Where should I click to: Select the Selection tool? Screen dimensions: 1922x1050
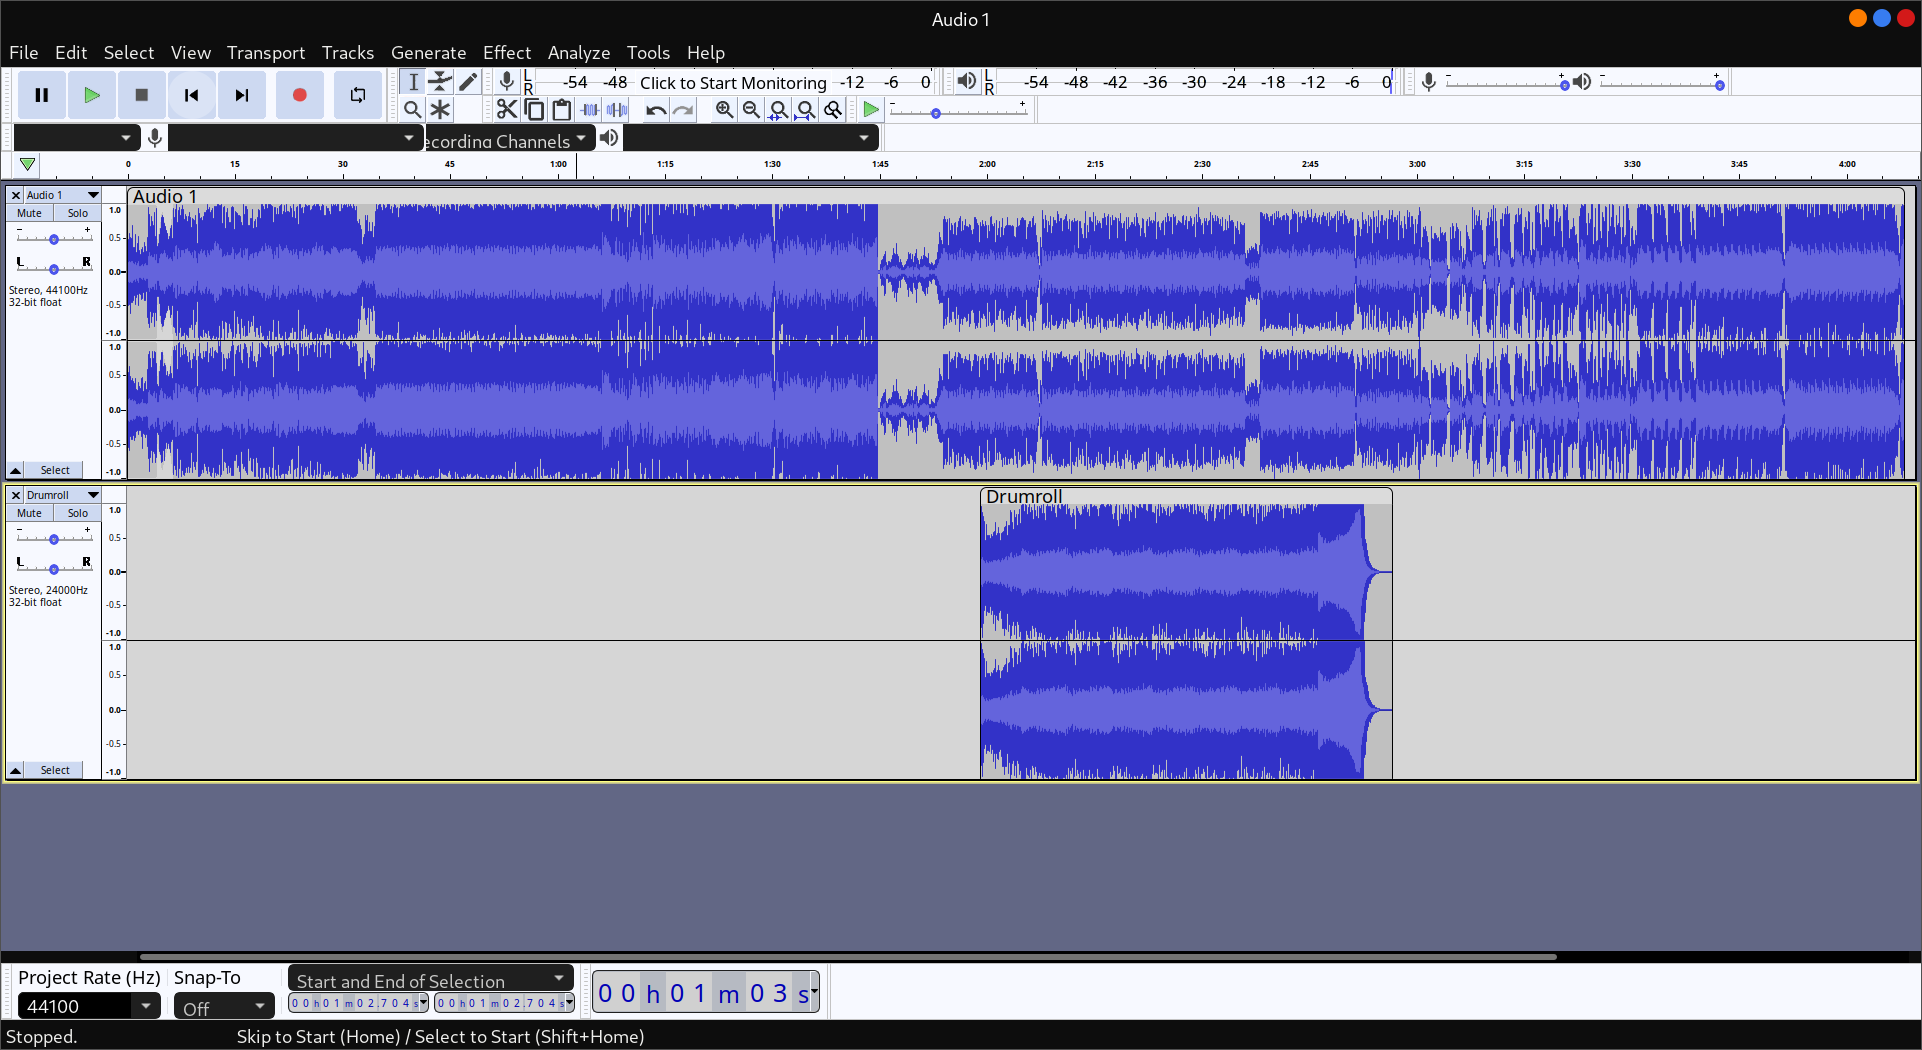(x=412, y=81)
